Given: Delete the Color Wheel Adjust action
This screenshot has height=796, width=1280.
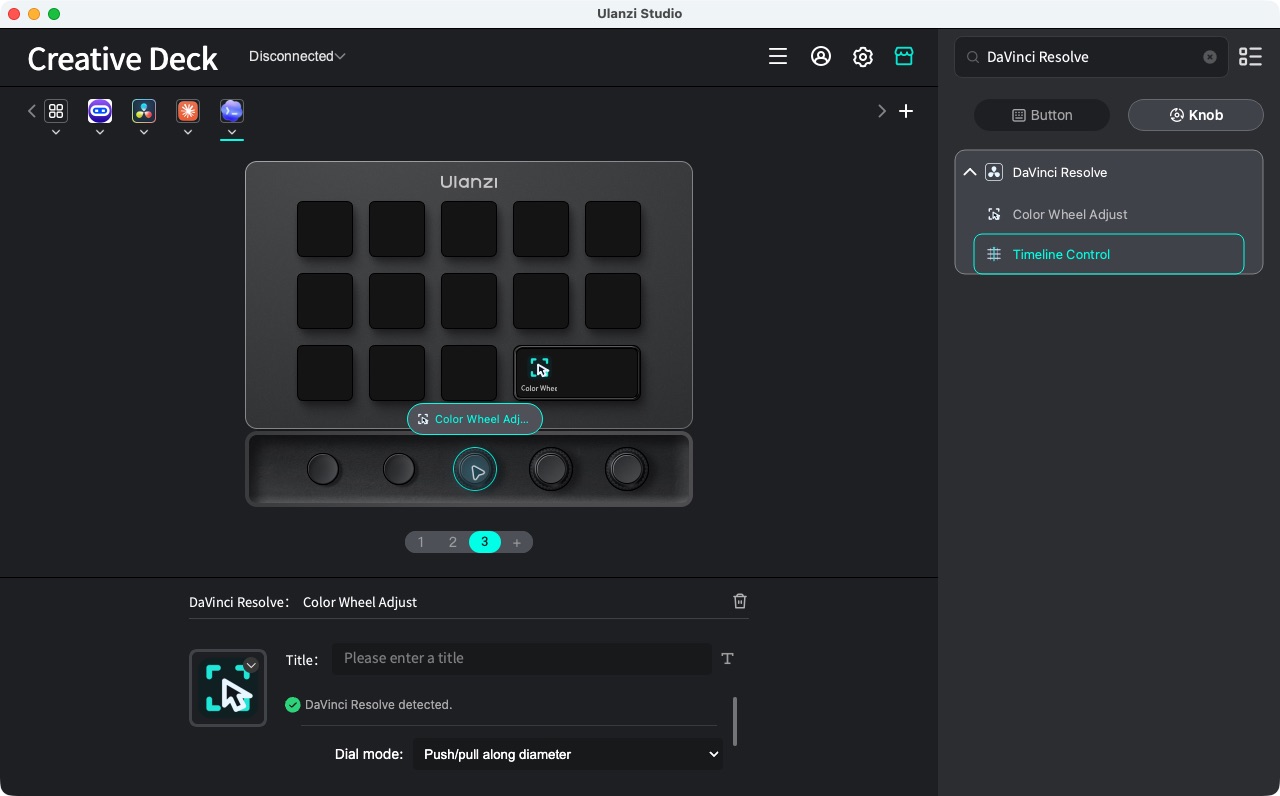Looking at the screenshot, I should point(740,601).
